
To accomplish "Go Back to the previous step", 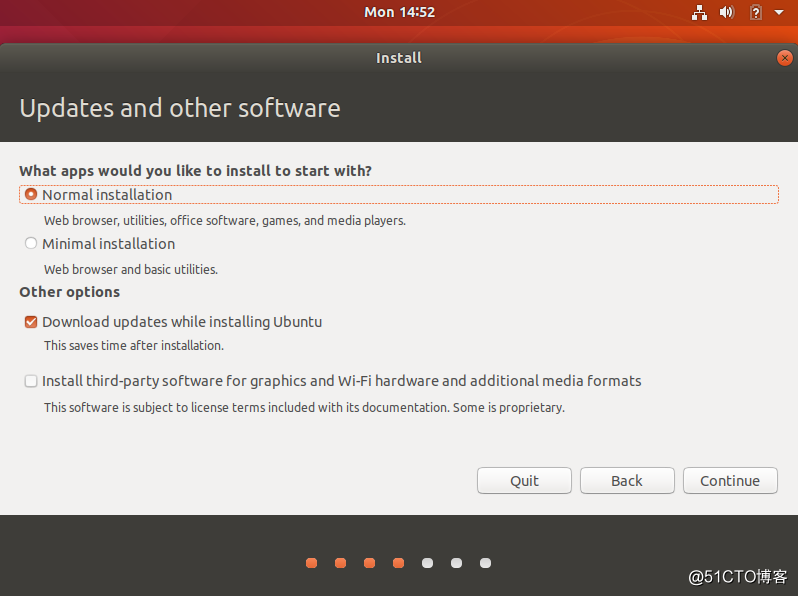I will coord(627,480).
